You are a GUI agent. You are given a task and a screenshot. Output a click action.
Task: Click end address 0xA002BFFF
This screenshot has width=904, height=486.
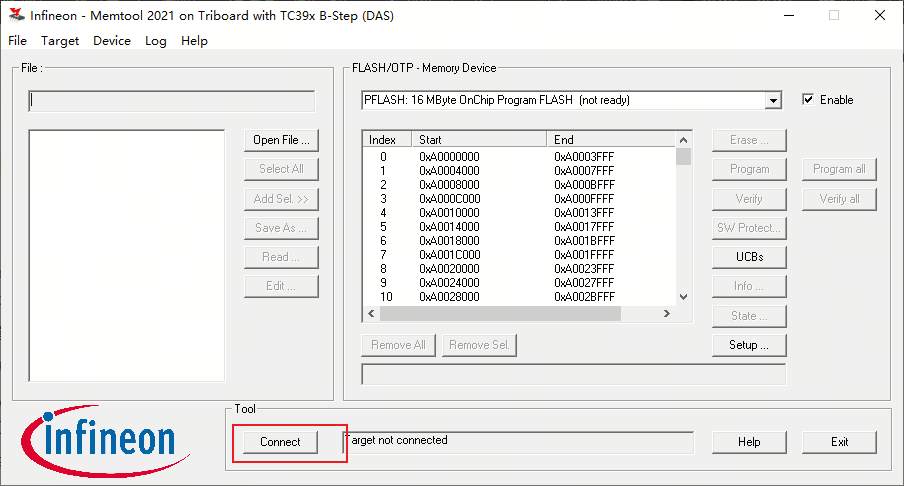pos(584,297)
